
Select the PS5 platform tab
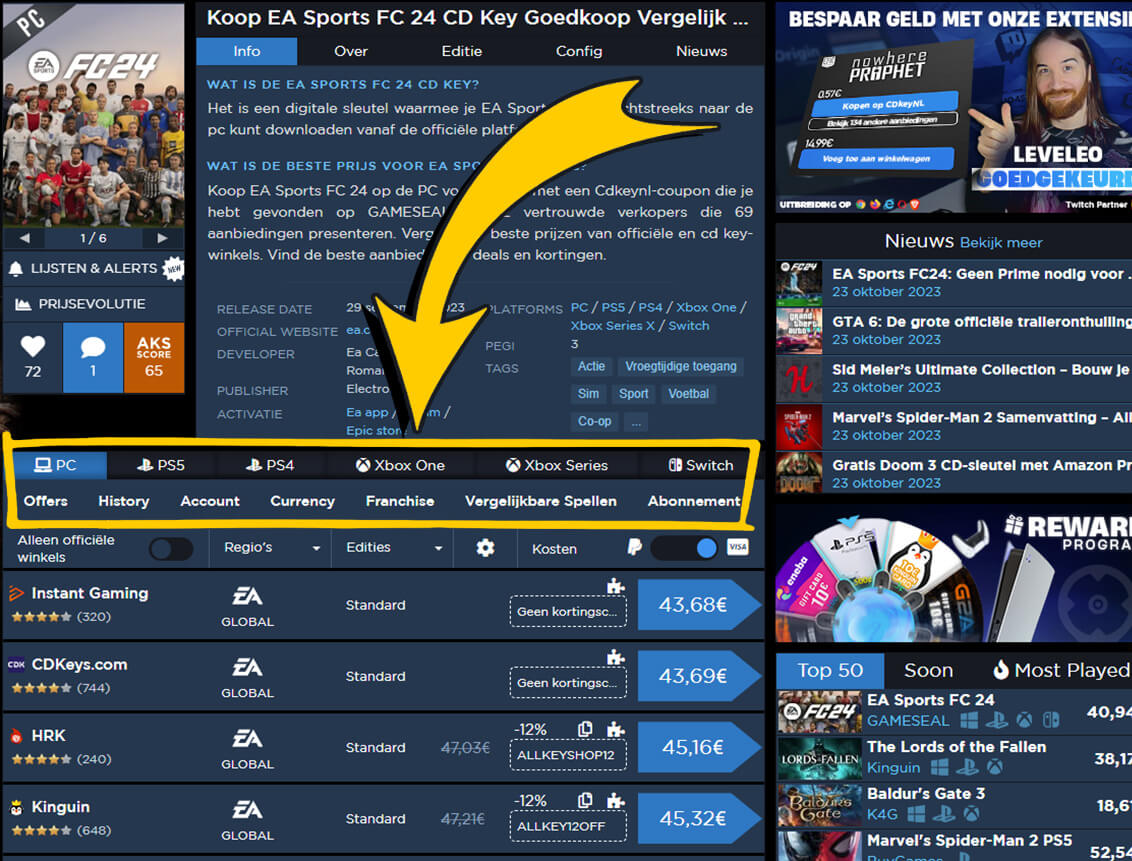[161, 466]
